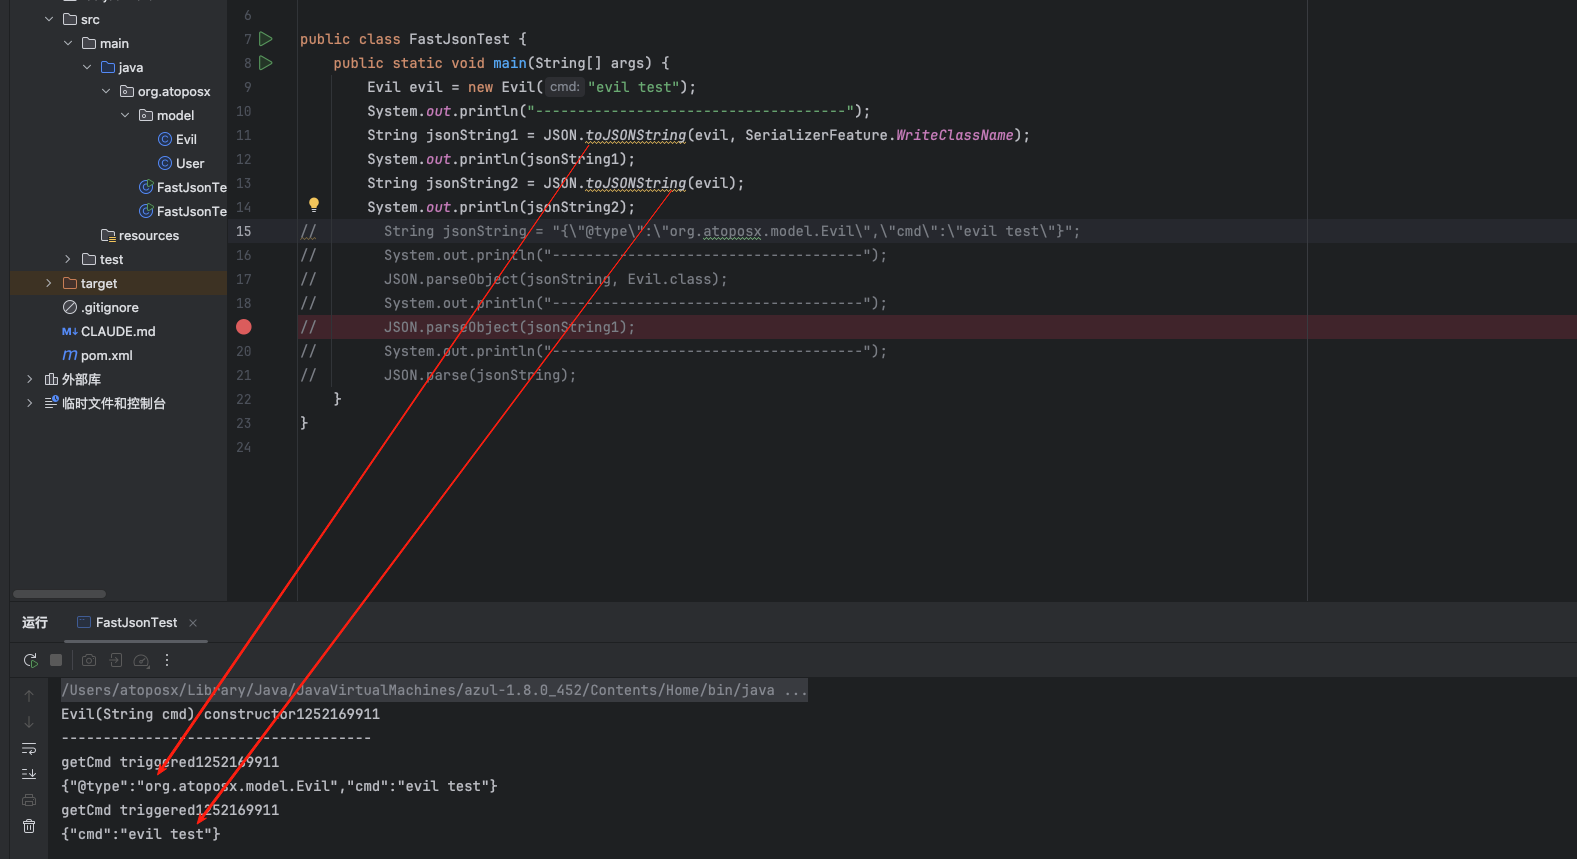Image resolution: width=1577 pixels, height=859 pixels.
Task: Remove the red breakpoint on line 19
Action: tap(244, 327)
